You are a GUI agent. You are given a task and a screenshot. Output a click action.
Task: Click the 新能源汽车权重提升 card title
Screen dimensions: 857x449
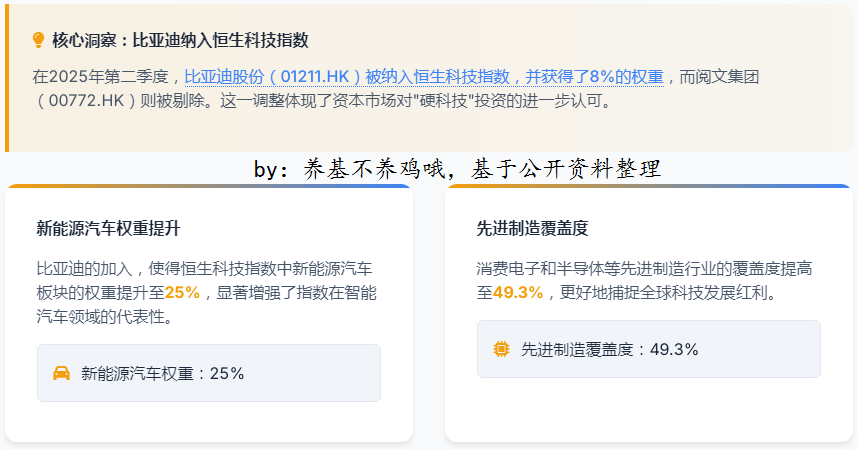(x=108, y=228)
